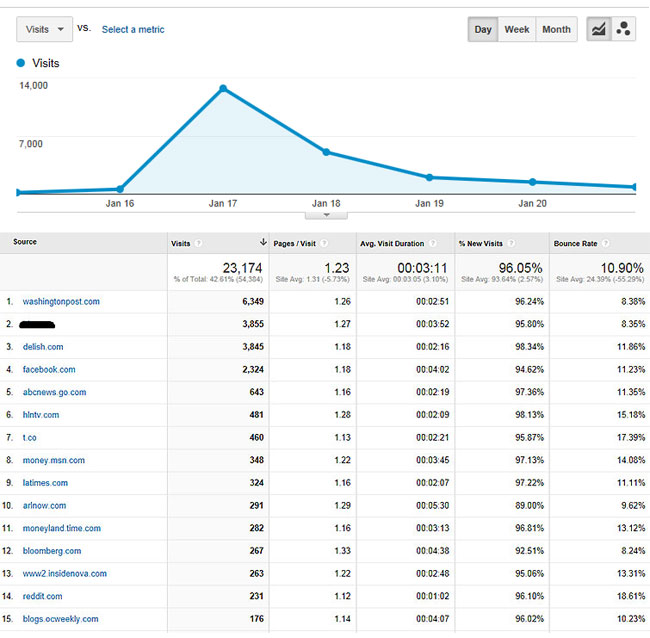Open bloomberg.com source link

point(52,551)
